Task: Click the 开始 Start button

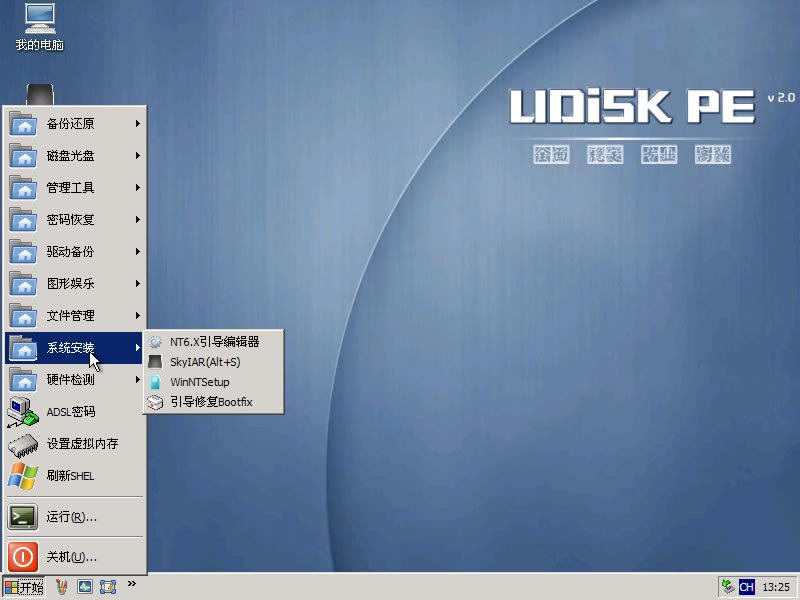Action: 24,587
